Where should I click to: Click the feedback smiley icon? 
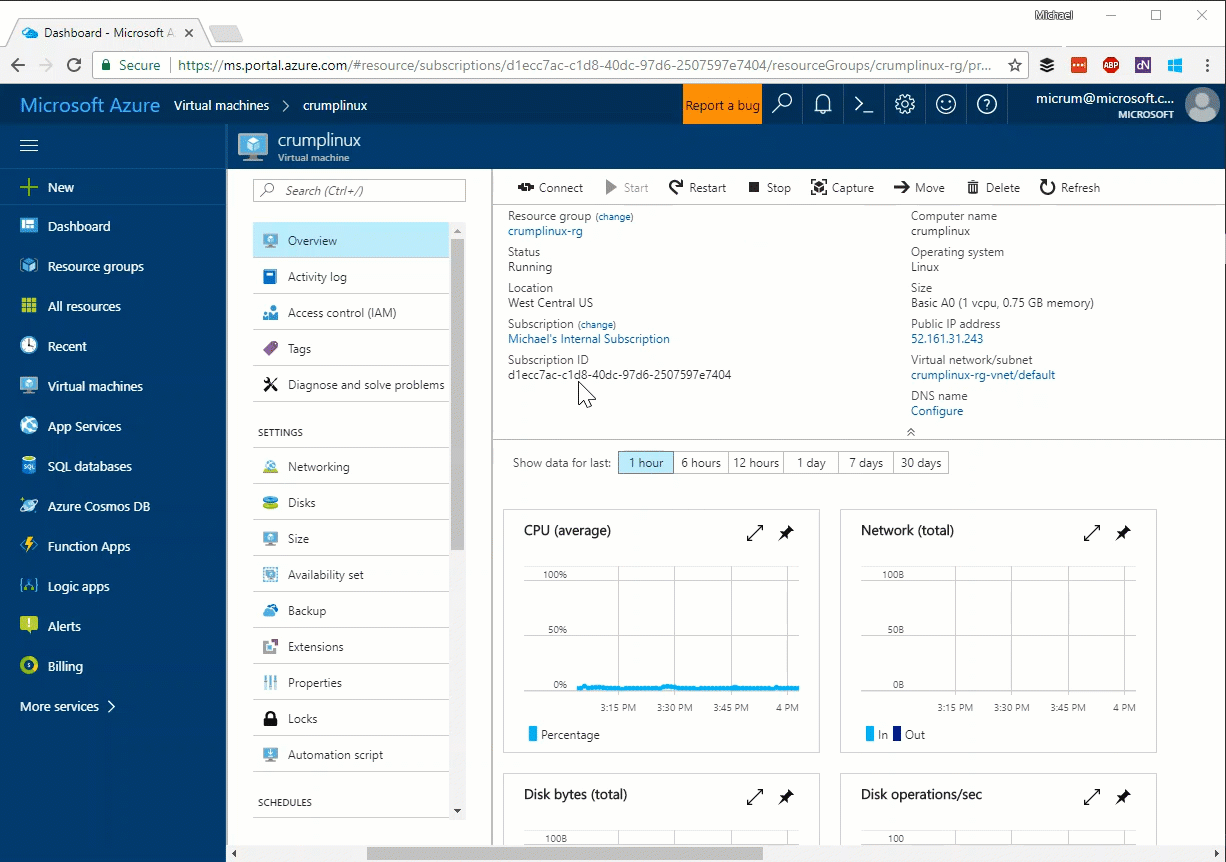click(946, 105)
